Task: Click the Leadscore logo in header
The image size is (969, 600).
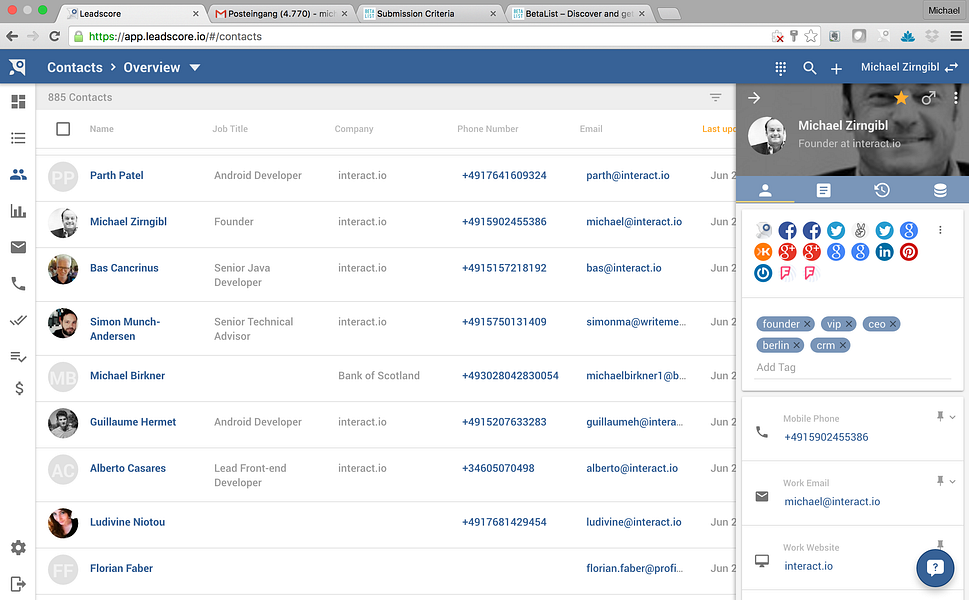Action: click(x=17, y=67)
